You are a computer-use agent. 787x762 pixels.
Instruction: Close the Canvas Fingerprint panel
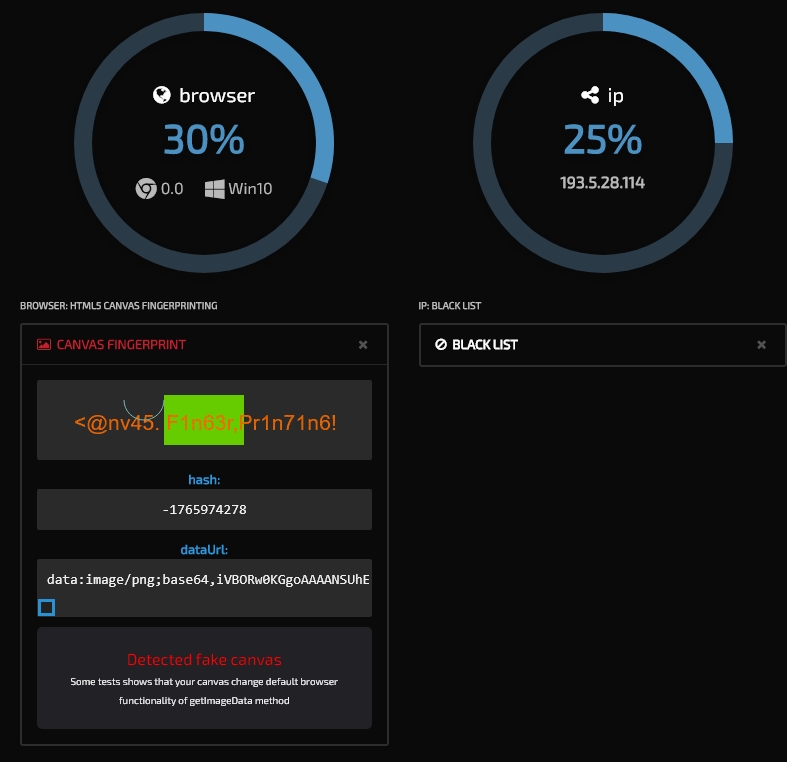click(363, 344)
